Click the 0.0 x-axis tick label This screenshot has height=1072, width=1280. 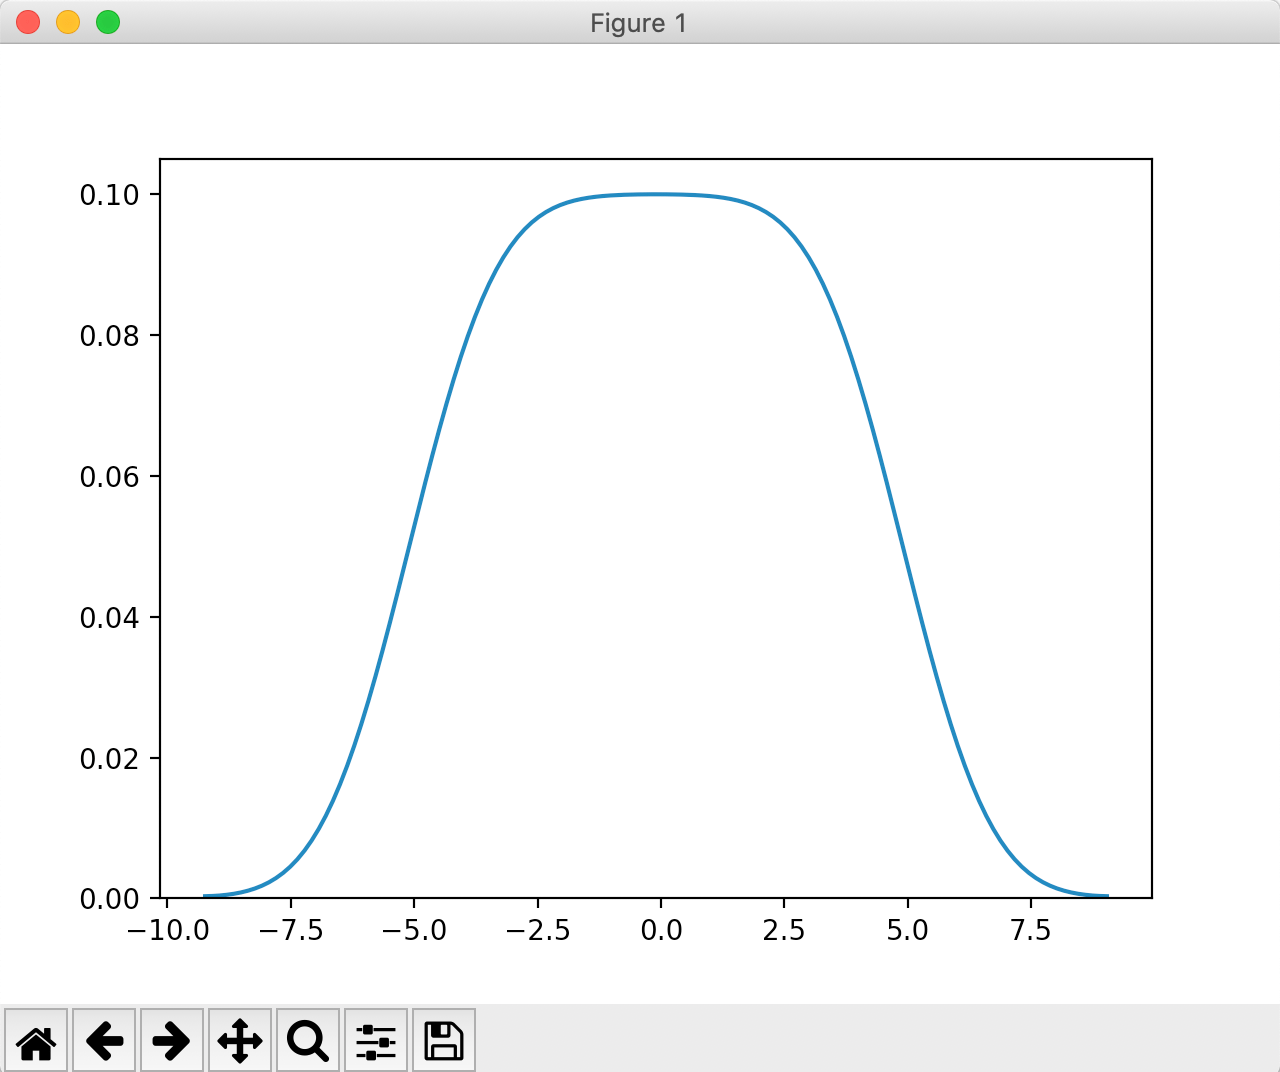click(662, 930)
